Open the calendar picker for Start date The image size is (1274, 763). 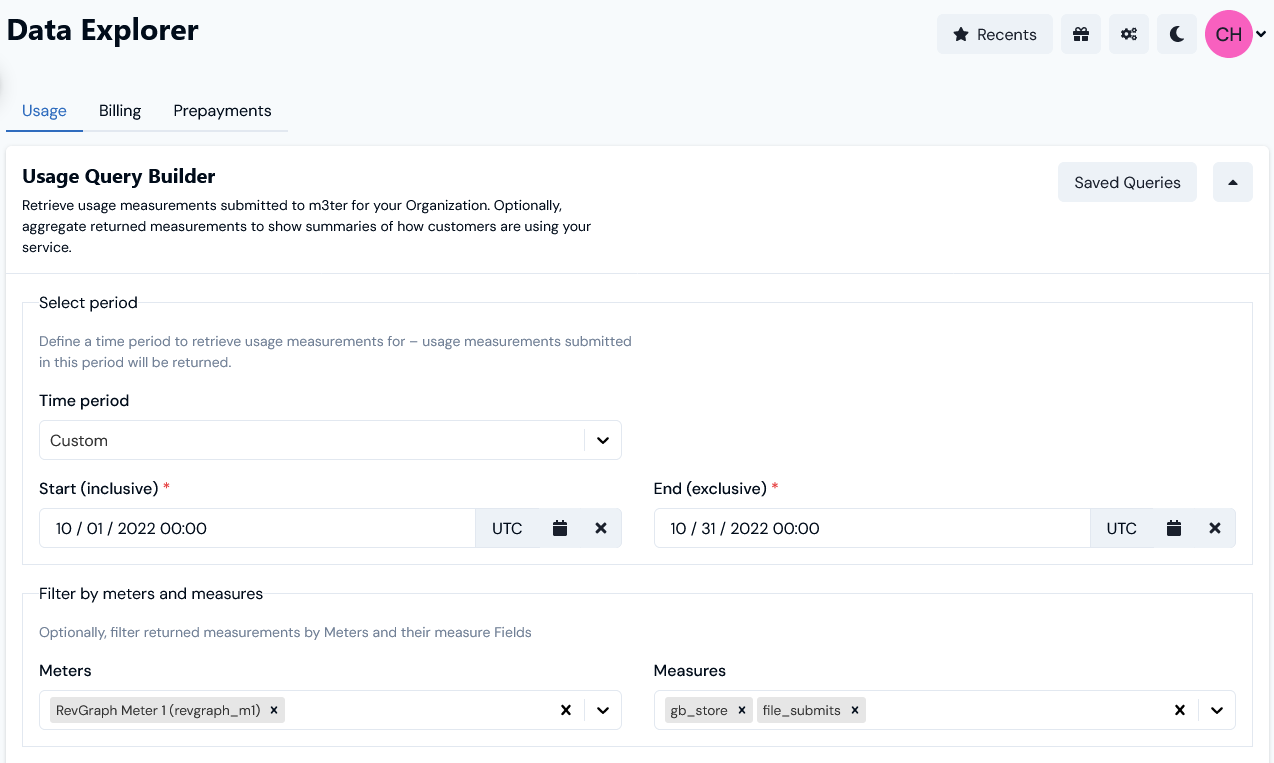[x=560, y=528]
